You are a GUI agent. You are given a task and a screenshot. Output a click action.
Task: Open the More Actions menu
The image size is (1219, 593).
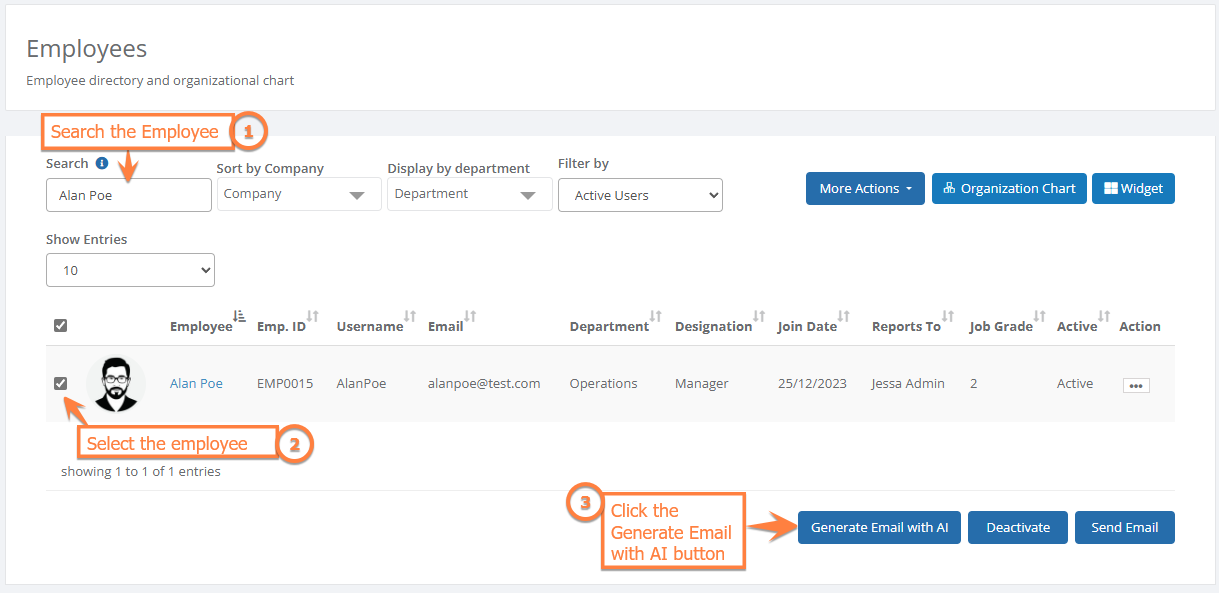[866, 188]
